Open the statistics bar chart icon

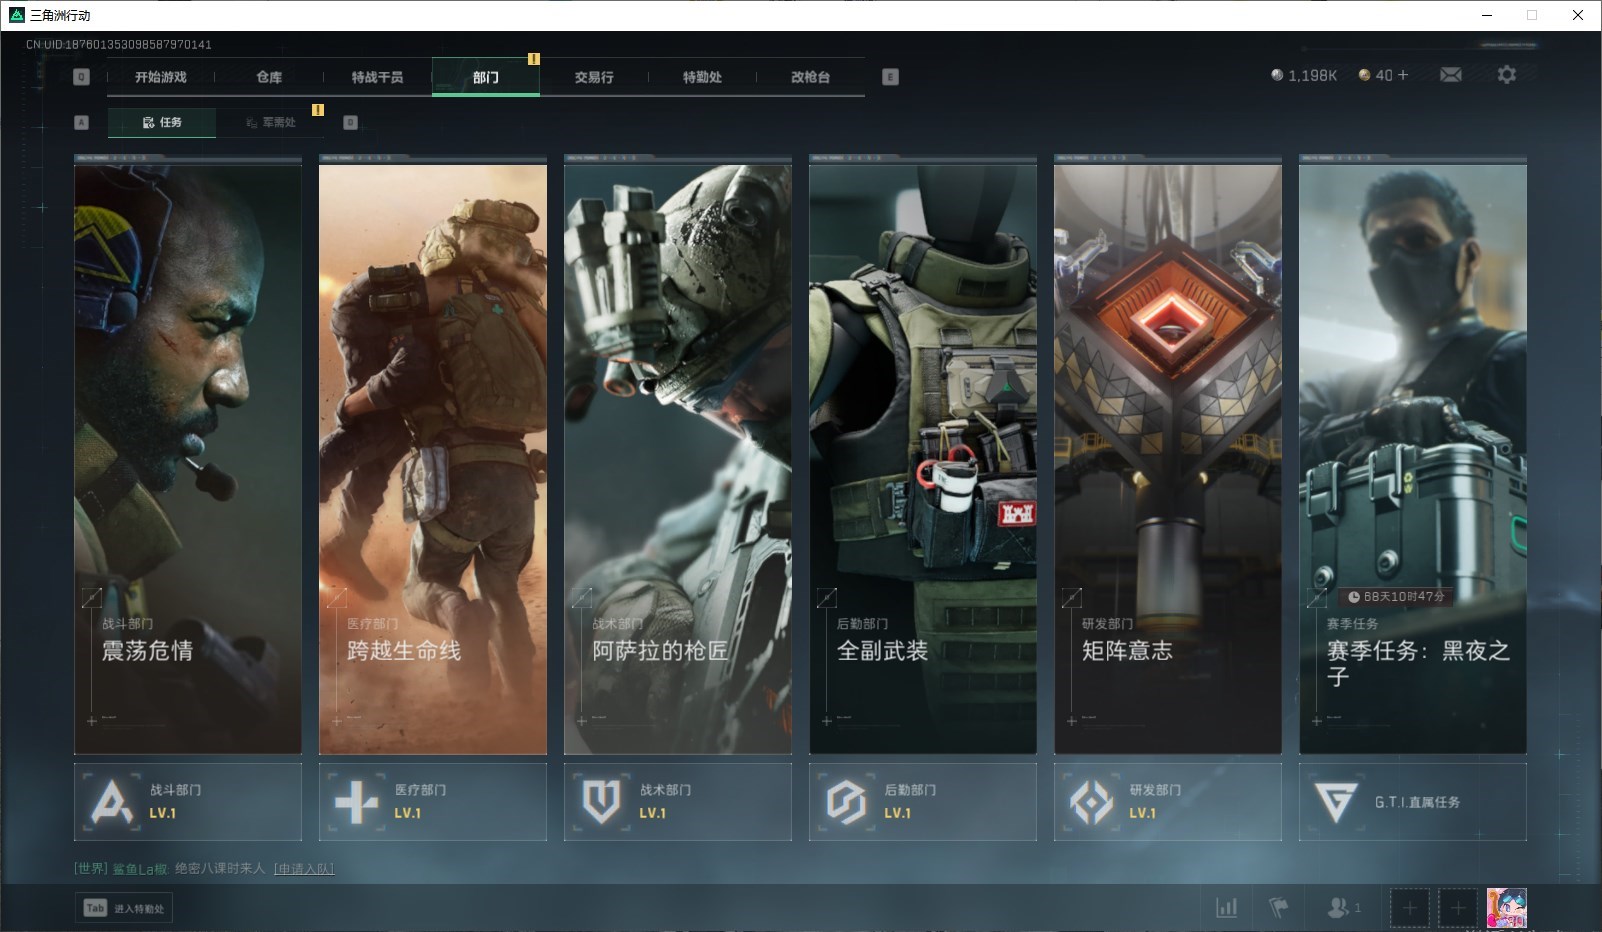(x=1226, y=907)
